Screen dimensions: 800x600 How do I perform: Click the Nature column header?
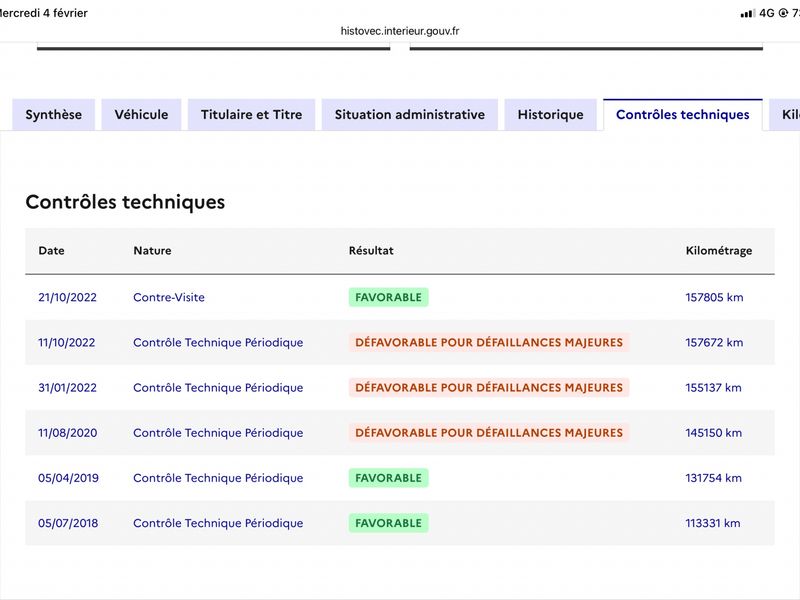coord(152,251)
